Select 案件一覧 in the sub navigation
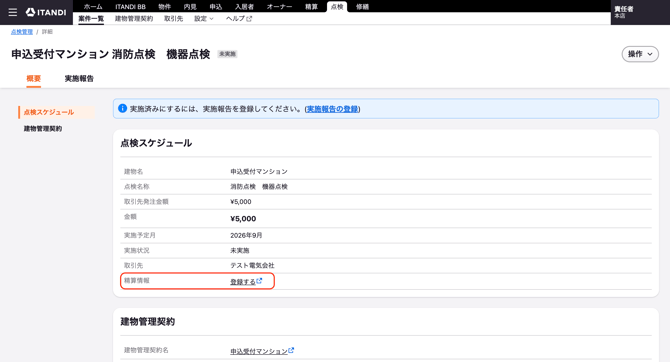670x362 pixels. [91, 19]
